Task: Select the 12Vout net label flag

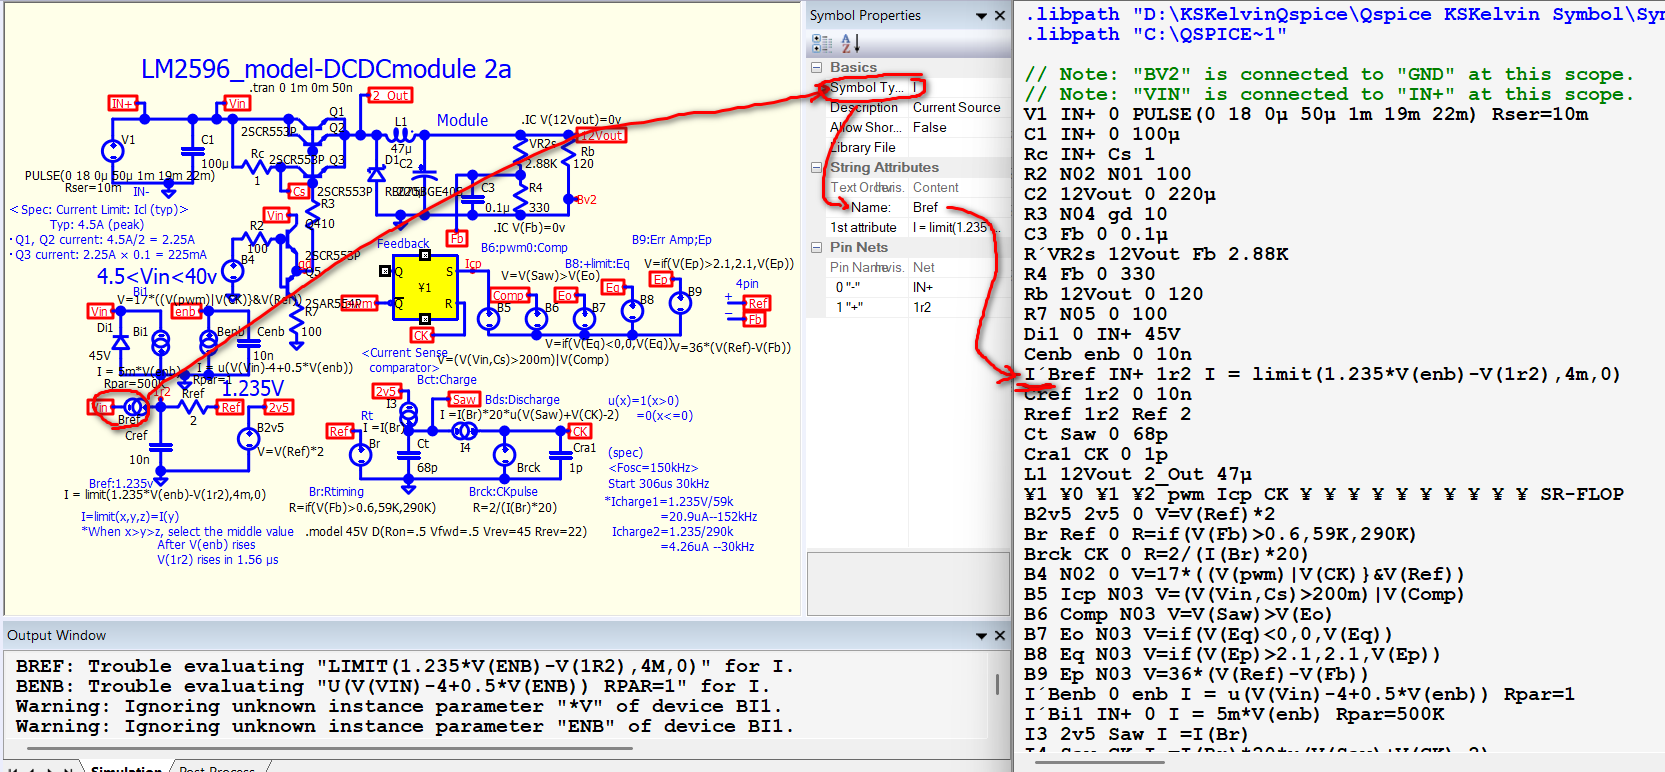Action: 601,135
